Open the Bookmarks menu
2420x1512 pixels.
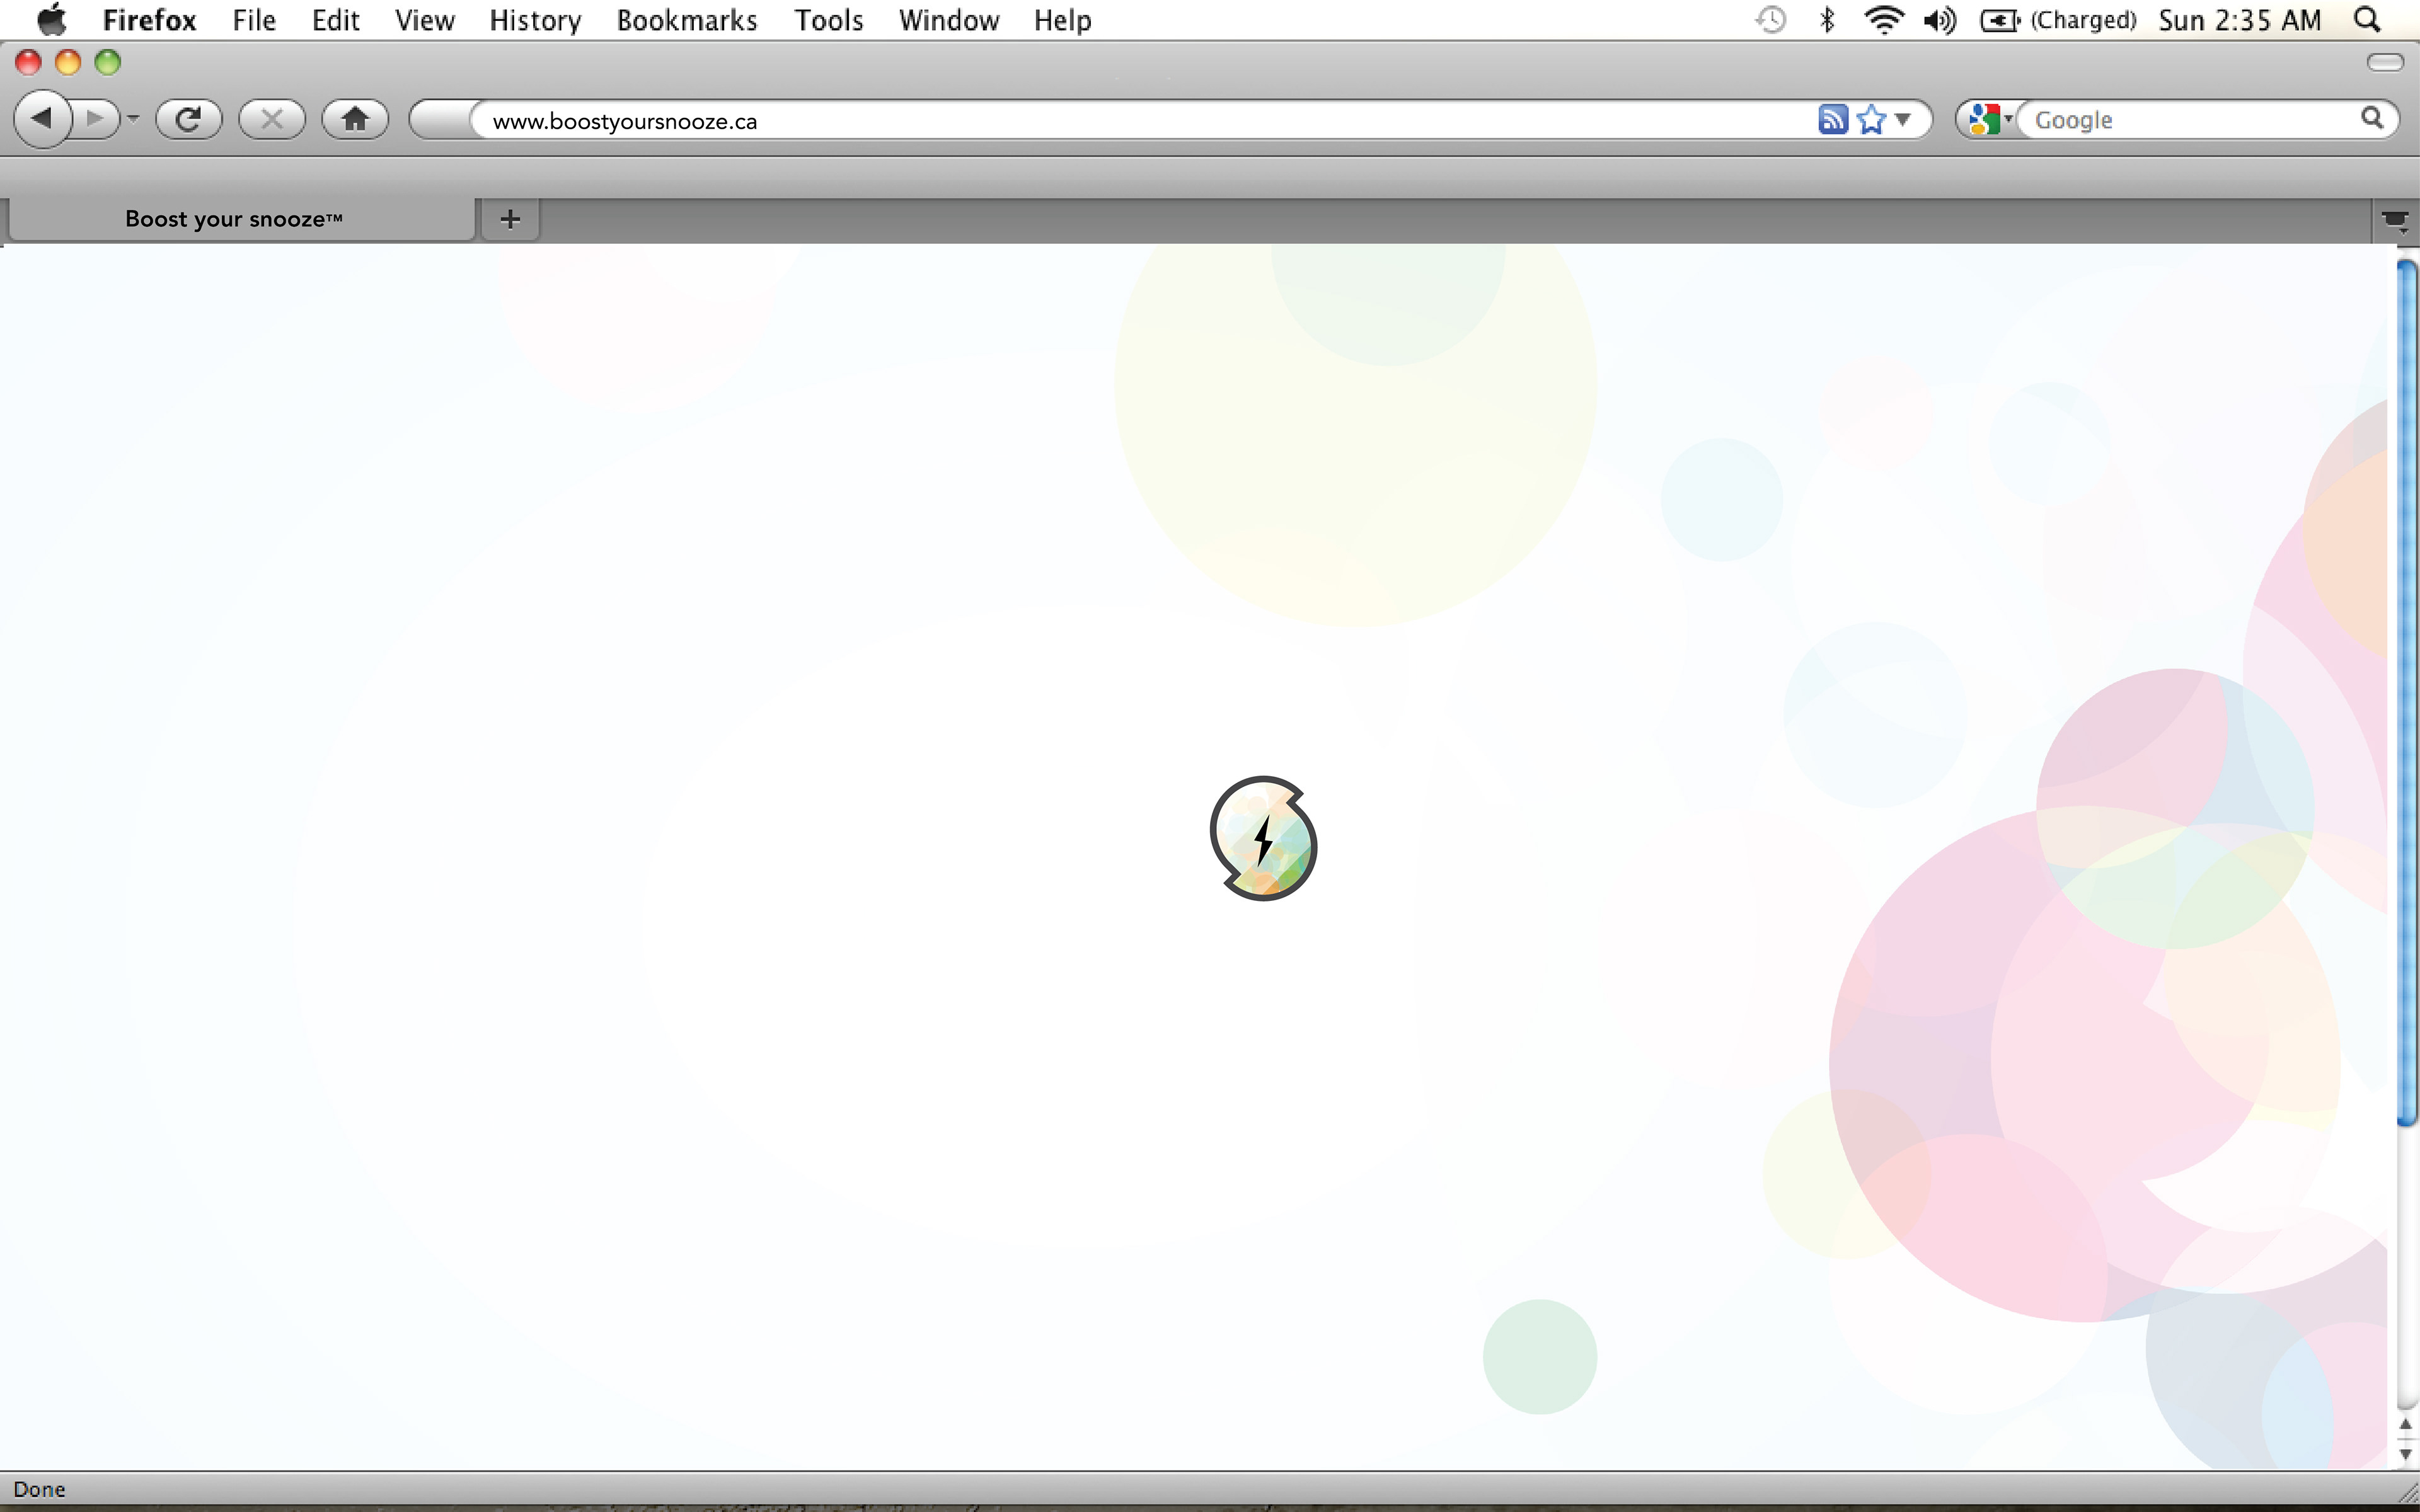tap(687, 20)
